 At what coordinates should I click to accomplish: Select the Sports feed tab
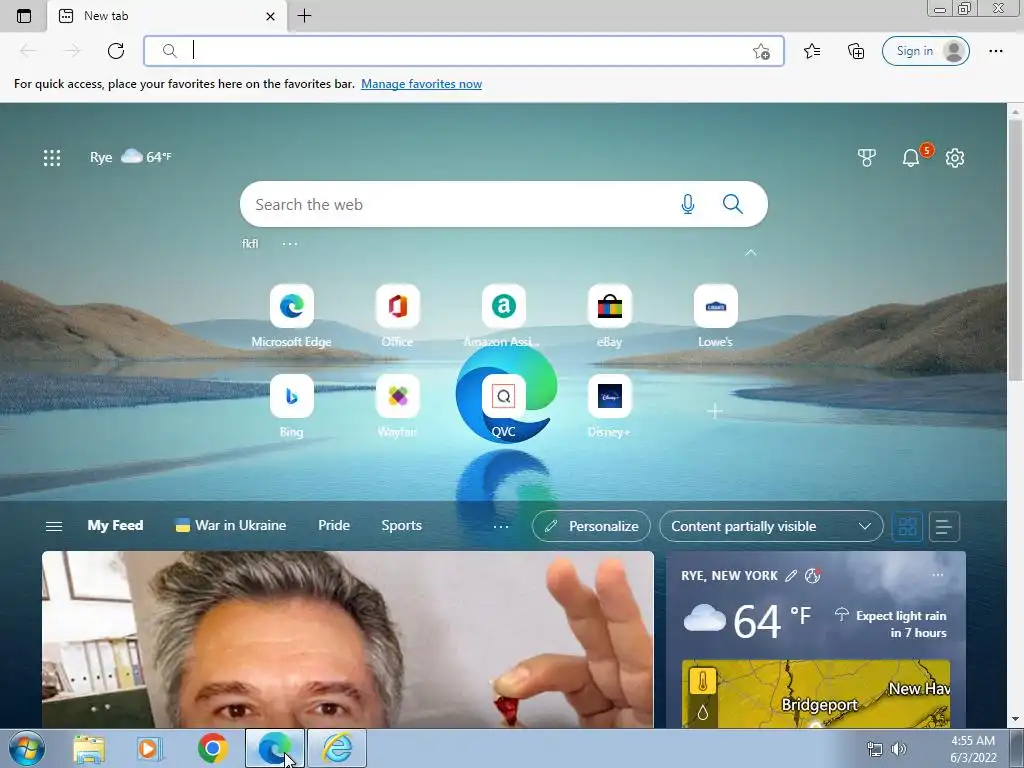(x=402, y=526)
